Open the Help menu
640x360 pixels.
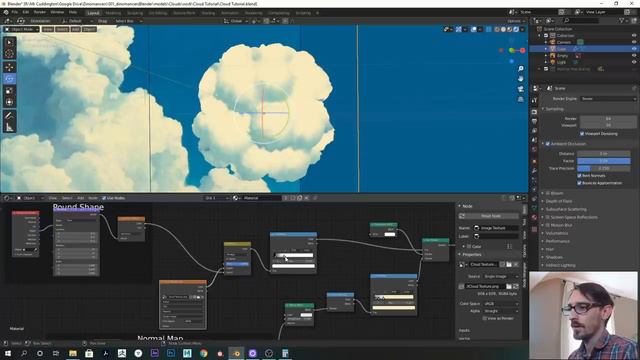[x=73, y=12]
